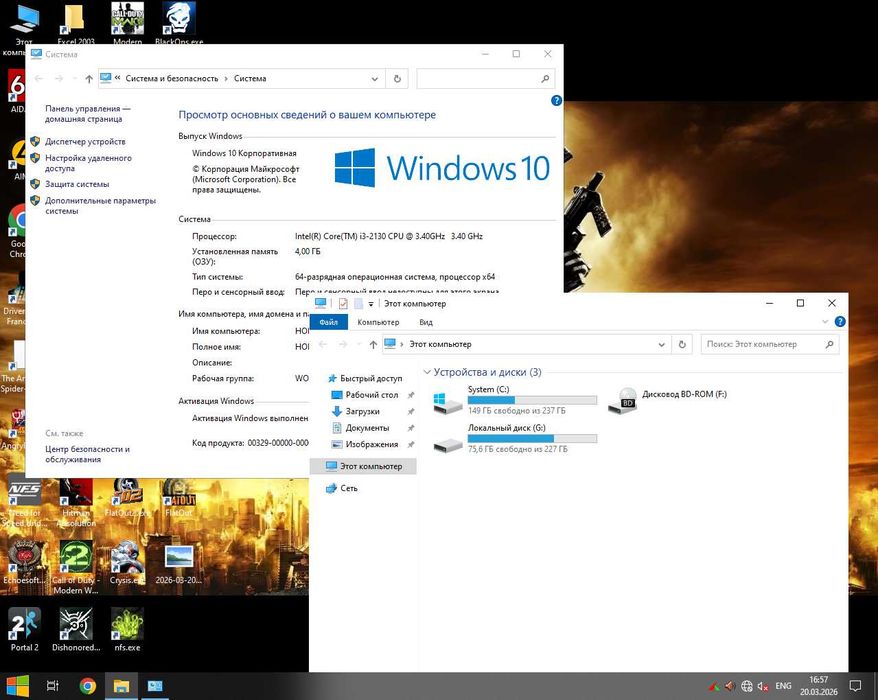Viewport: 878px width, 700px height.
Task: Click Windows 10 Корпоративная edition text
Action: coord(244,153)
